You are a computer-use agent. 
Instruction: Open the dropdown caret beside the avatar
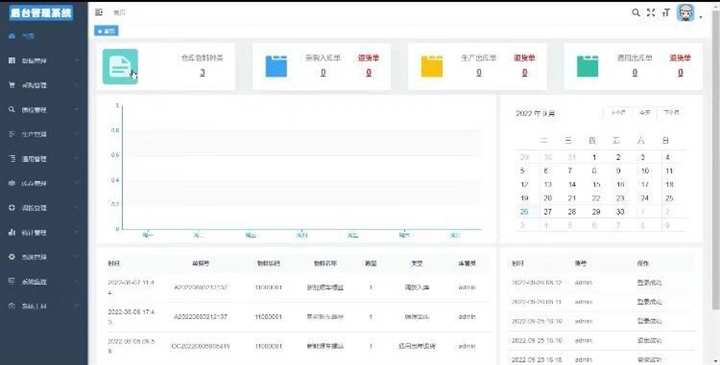pyautogui.click(x=701, y=17)
